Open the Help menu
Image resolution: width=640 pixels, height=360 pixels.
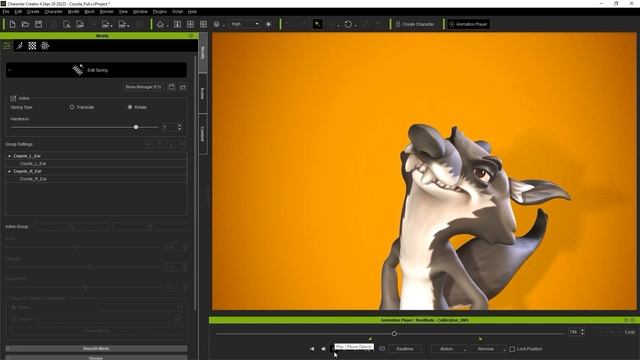click(x=192, y=12)
